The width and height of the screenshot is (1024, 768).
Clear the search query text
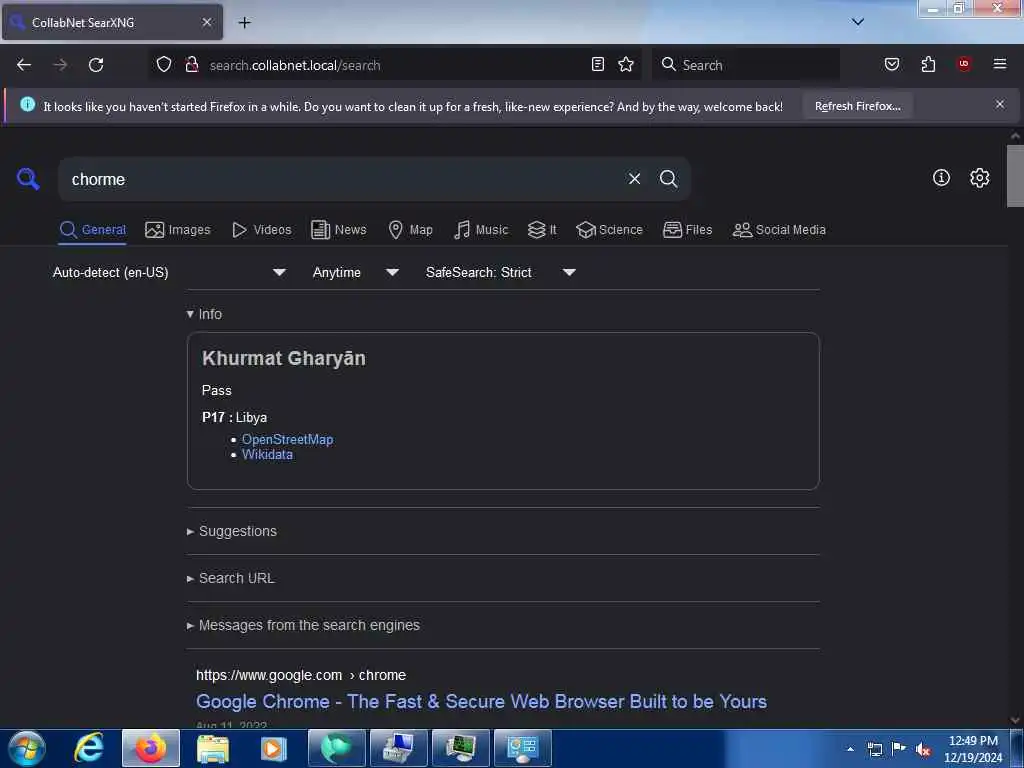[634, 179]
